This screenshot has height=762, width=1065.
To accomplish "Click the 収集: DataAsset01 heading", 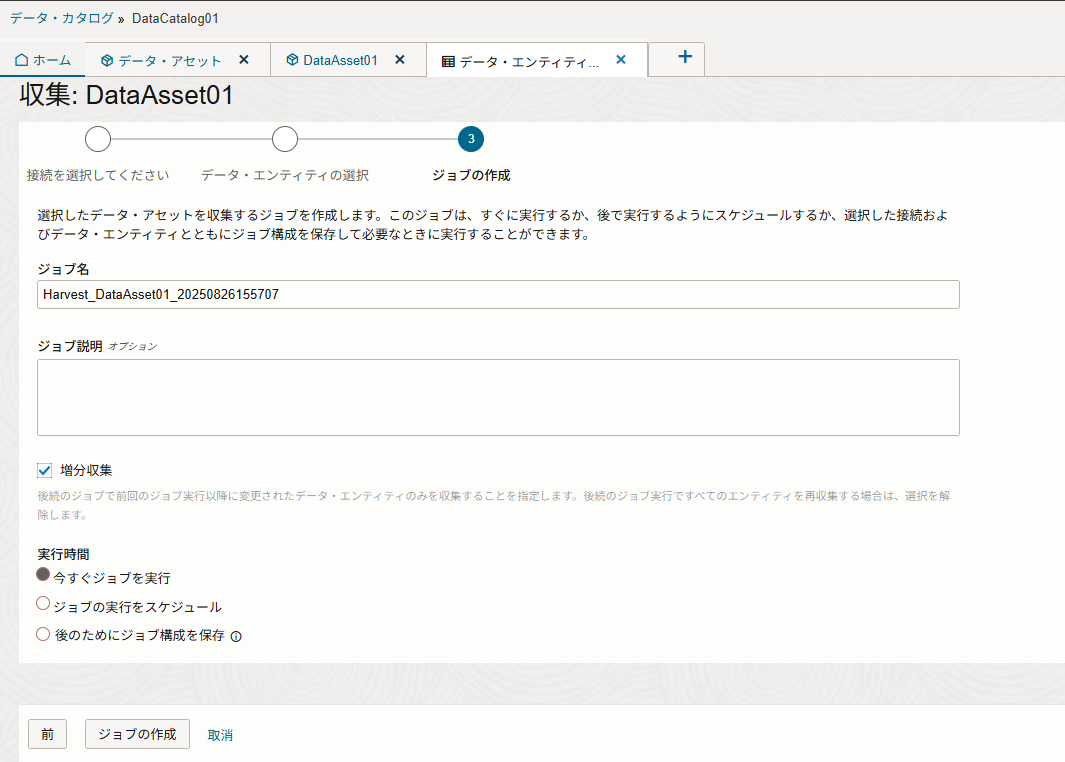I will click(x=126, y=95).
